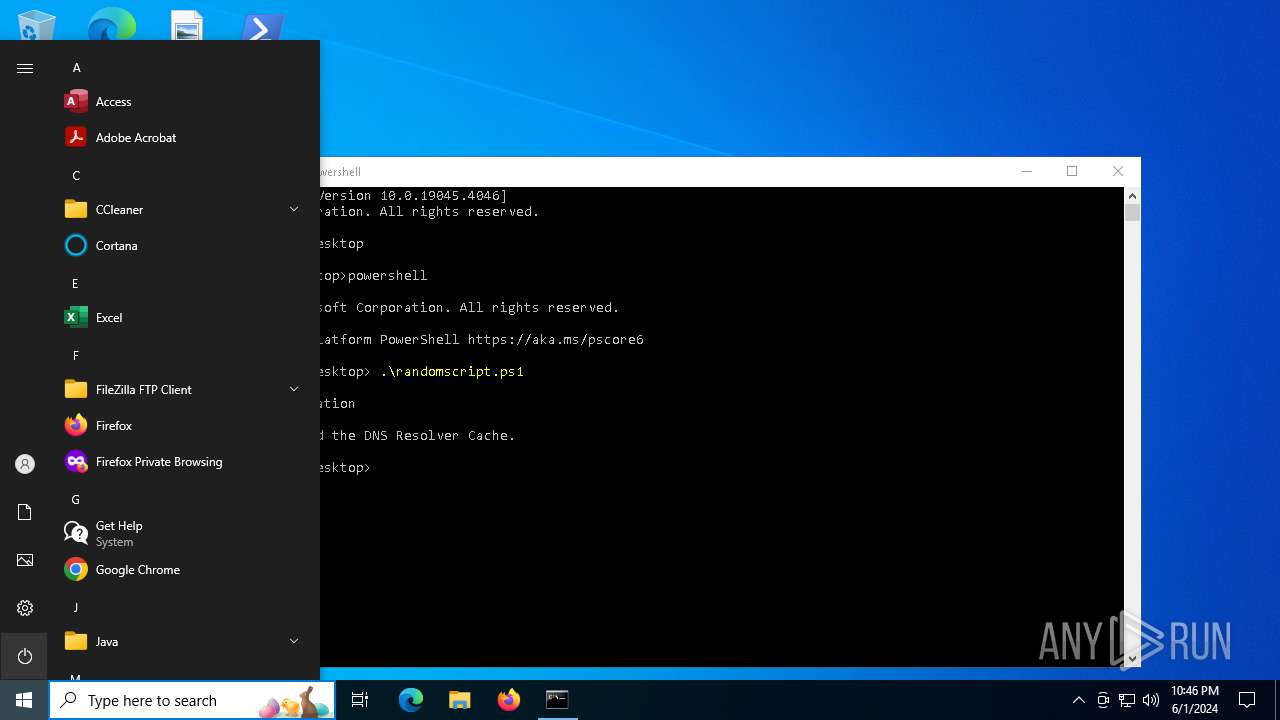Click the console scrollbar up arrow

[1133, 195]
